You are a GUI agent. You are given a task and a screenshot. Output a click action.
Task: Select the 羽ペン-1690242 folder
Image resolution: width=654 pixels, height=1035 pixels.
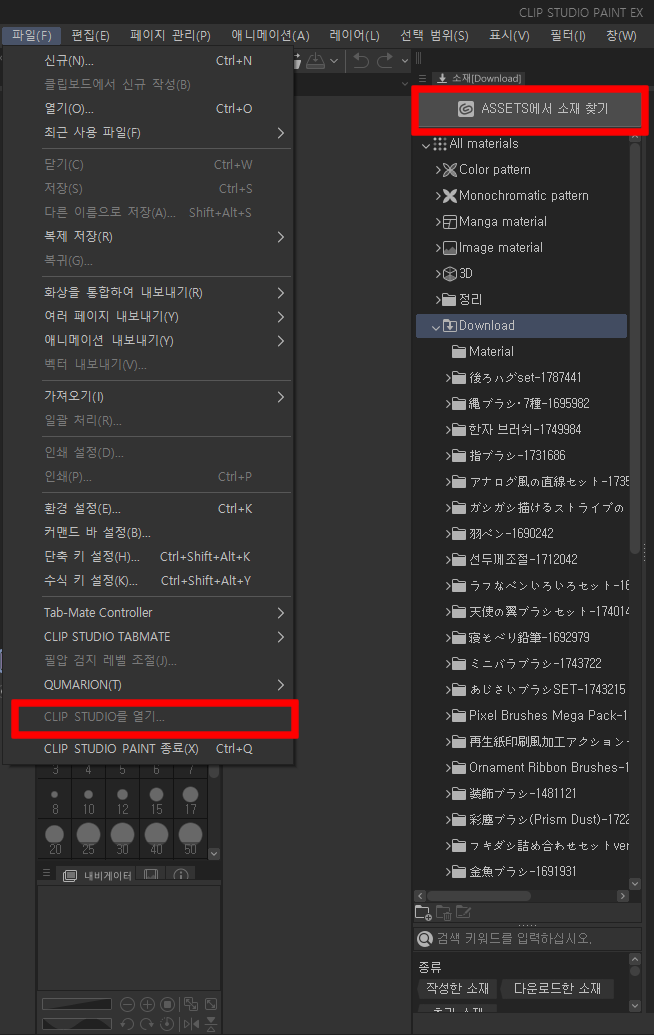511,533
